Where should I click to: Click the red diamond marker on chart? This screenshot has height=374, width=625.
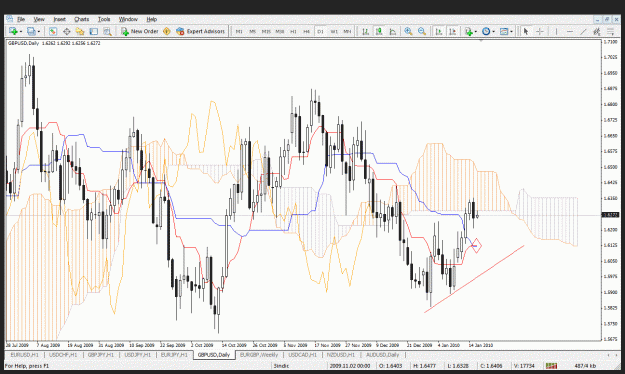click(x=476, y=246)
